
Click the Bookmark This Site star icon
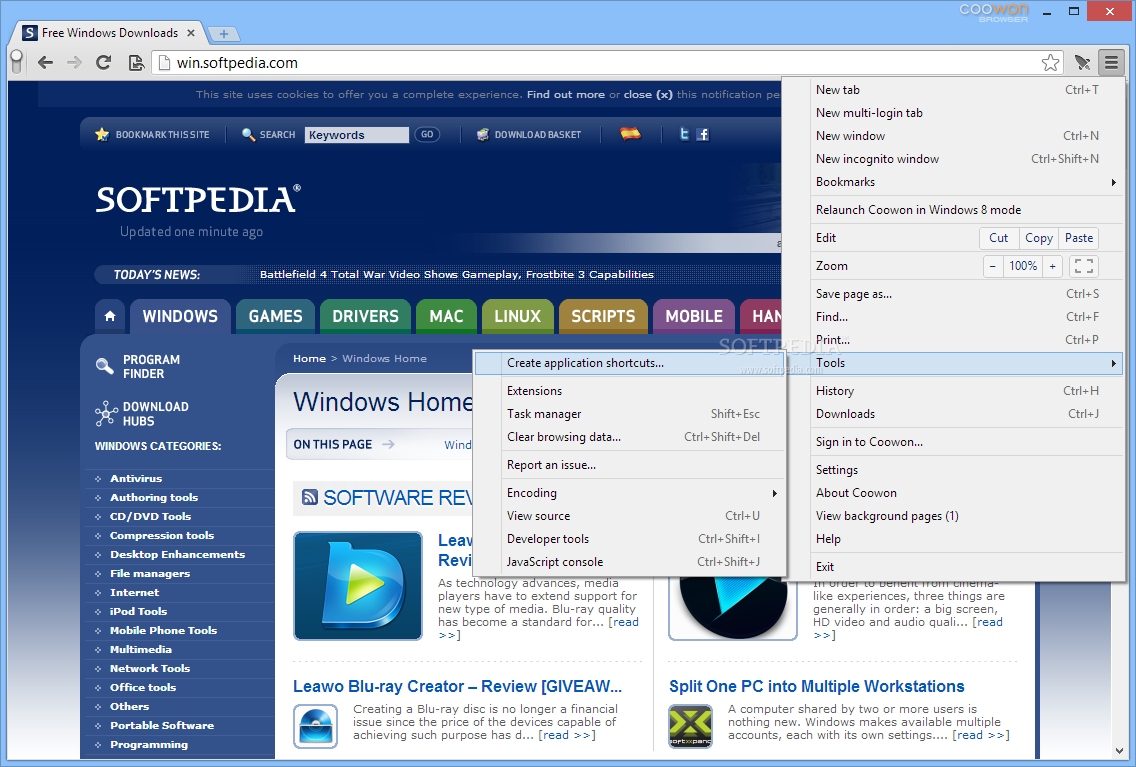click(102, 134)
